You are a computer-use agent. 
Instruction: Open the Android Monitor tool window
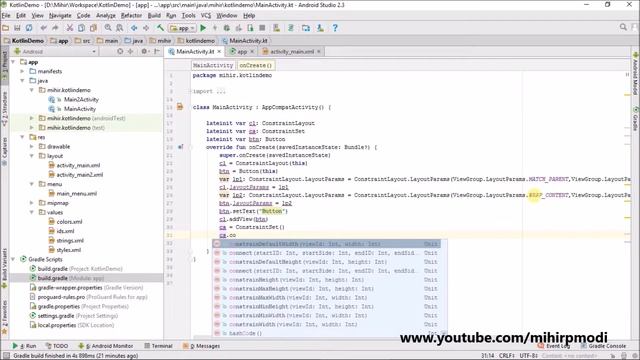pos(106,346)
